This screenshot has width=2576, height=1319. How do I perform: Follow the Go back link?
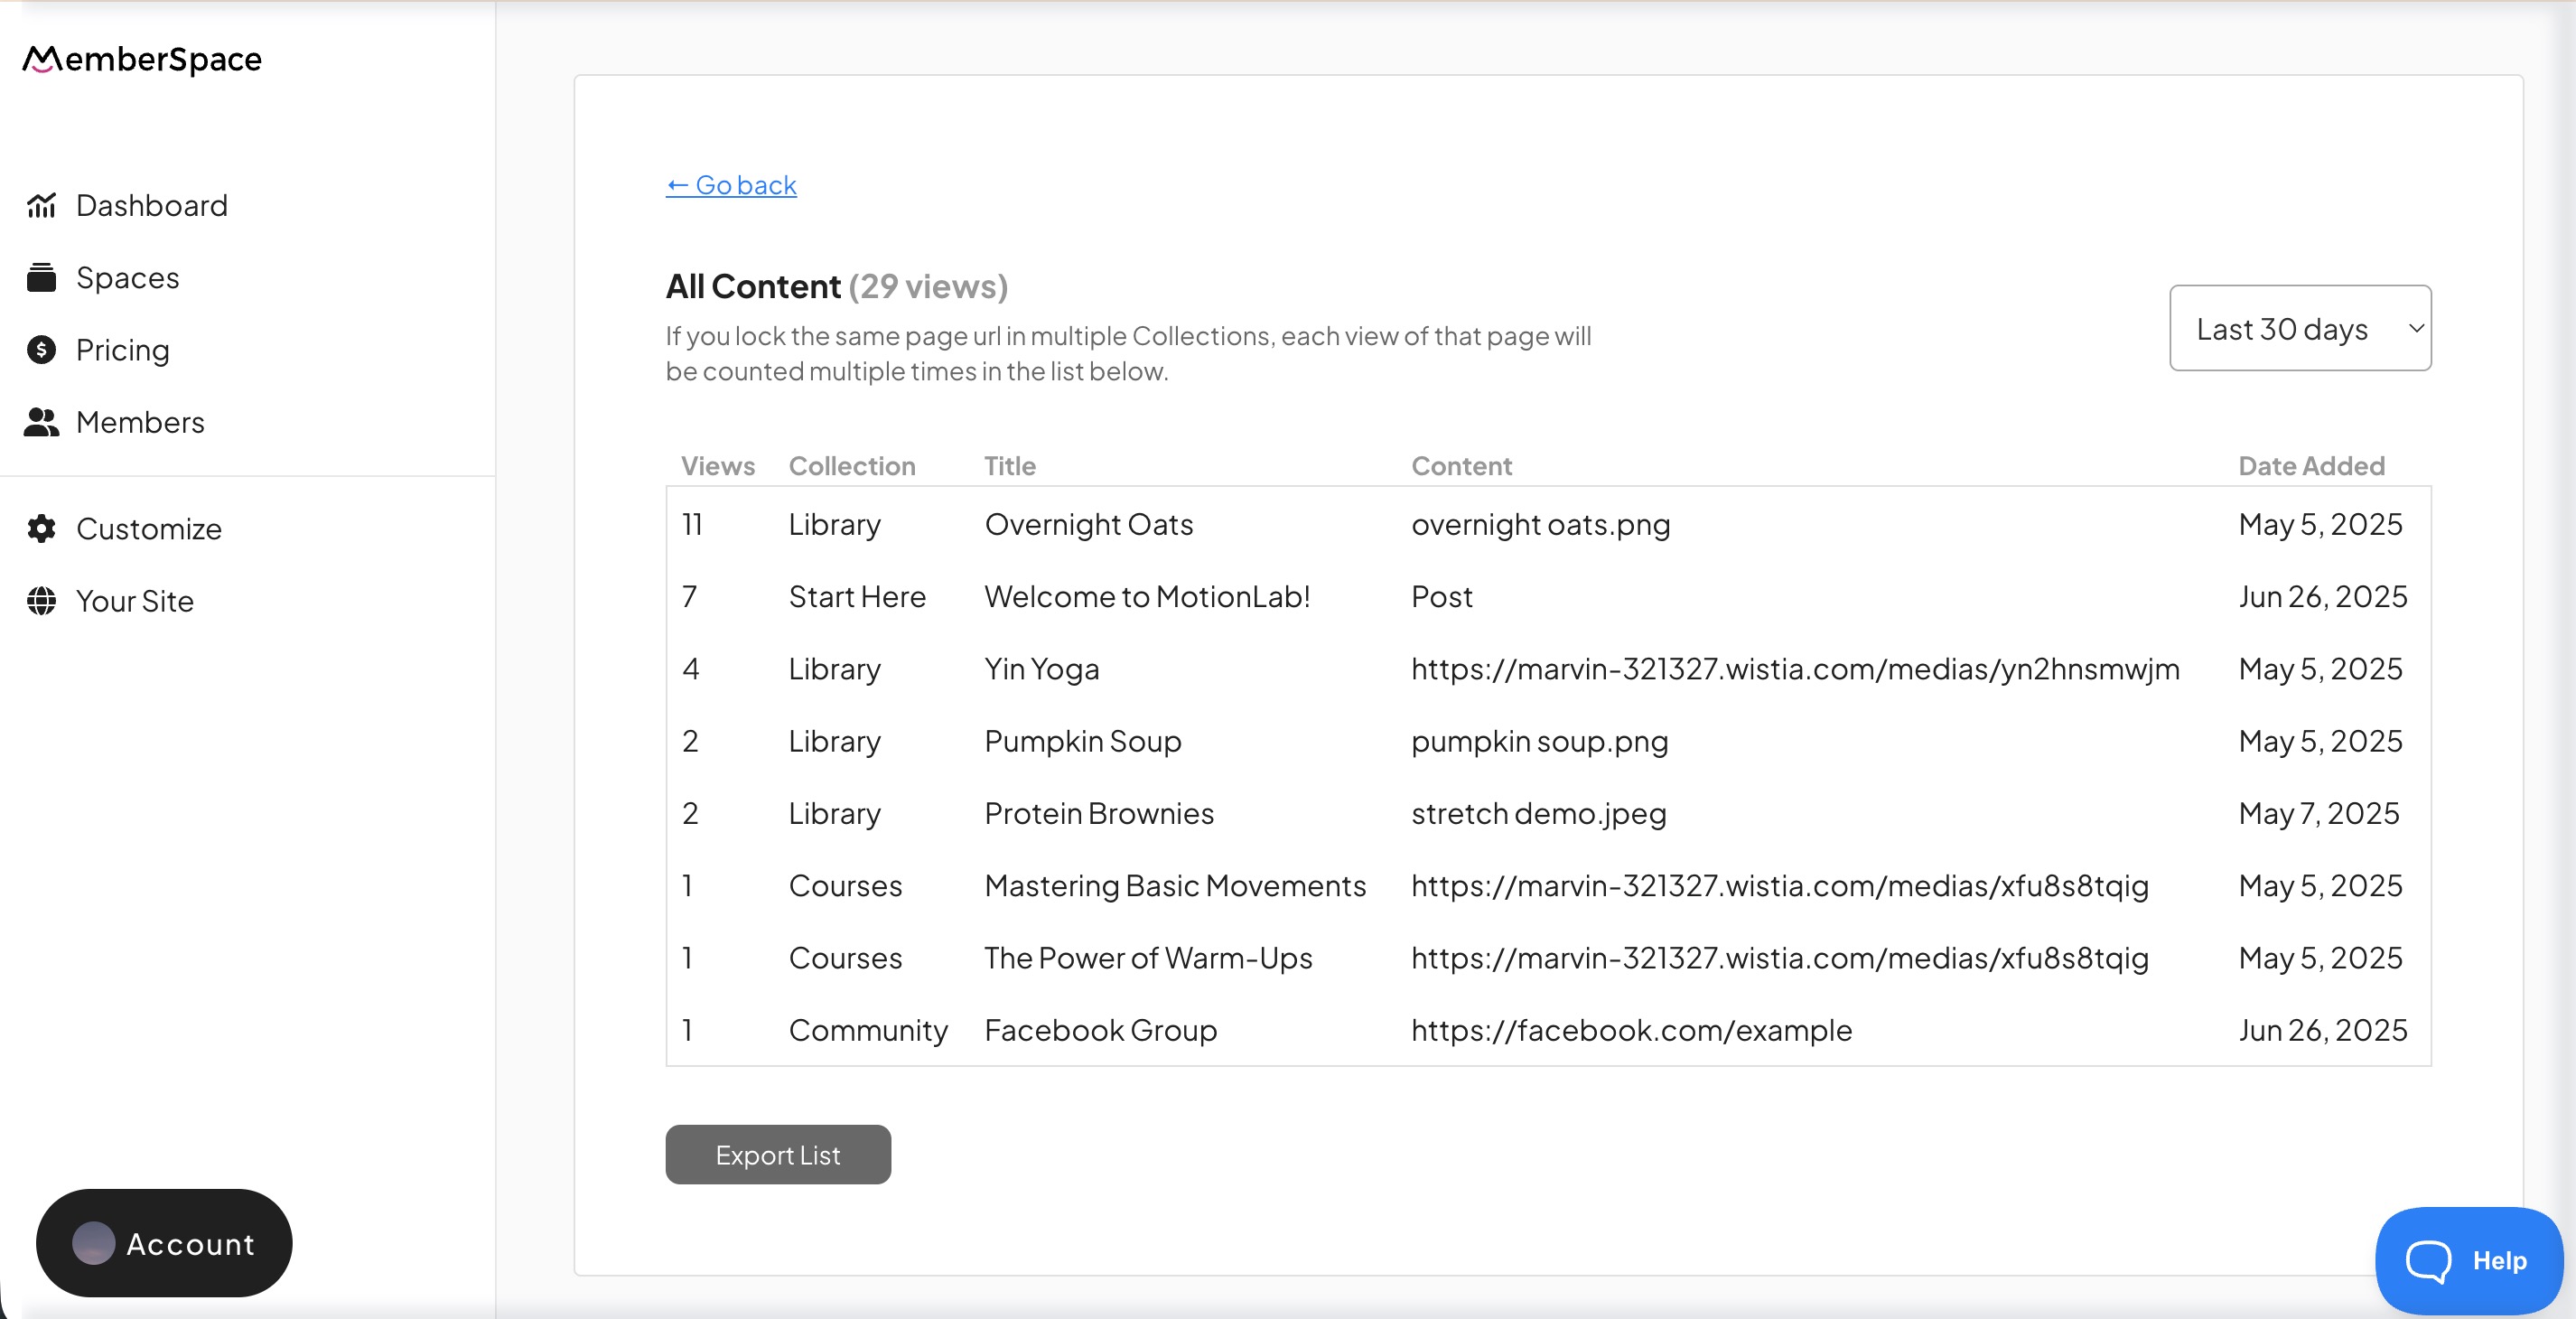(x=731, y=185)
